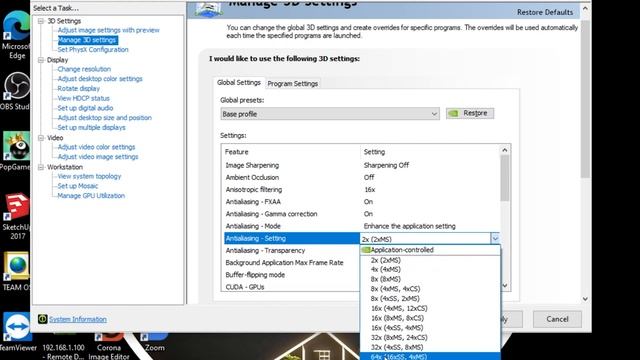
Task: Select 64x (16xSS, 4xMS) option
Action: point(430,356)
